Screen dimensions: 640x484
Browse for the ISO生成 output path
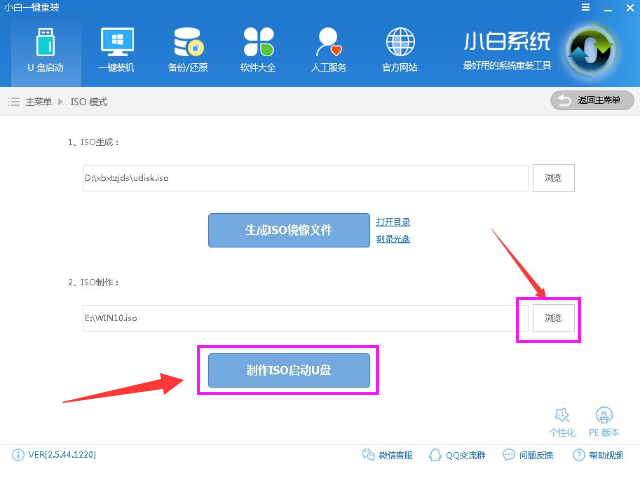coord(553,178)
